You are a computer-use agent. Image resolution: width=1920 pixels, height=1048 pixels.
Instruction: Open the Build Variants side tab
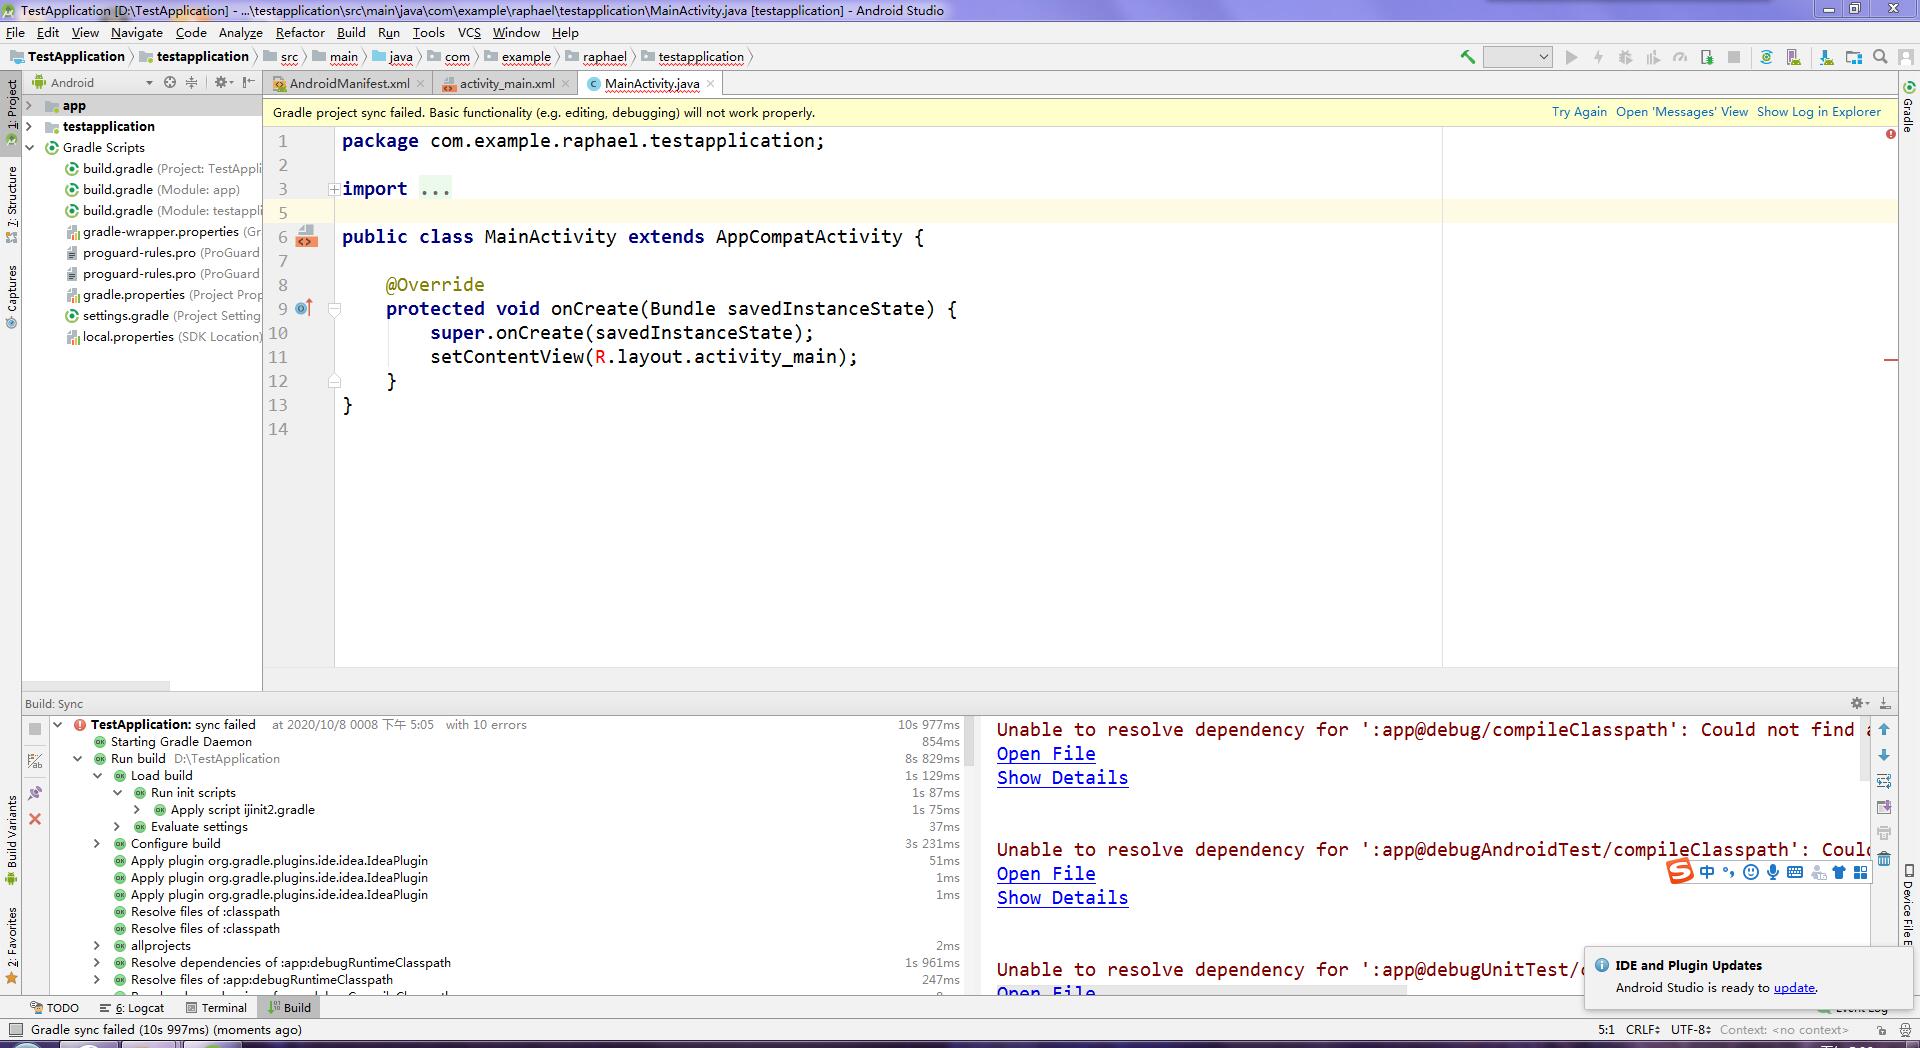tap(11, 839)
